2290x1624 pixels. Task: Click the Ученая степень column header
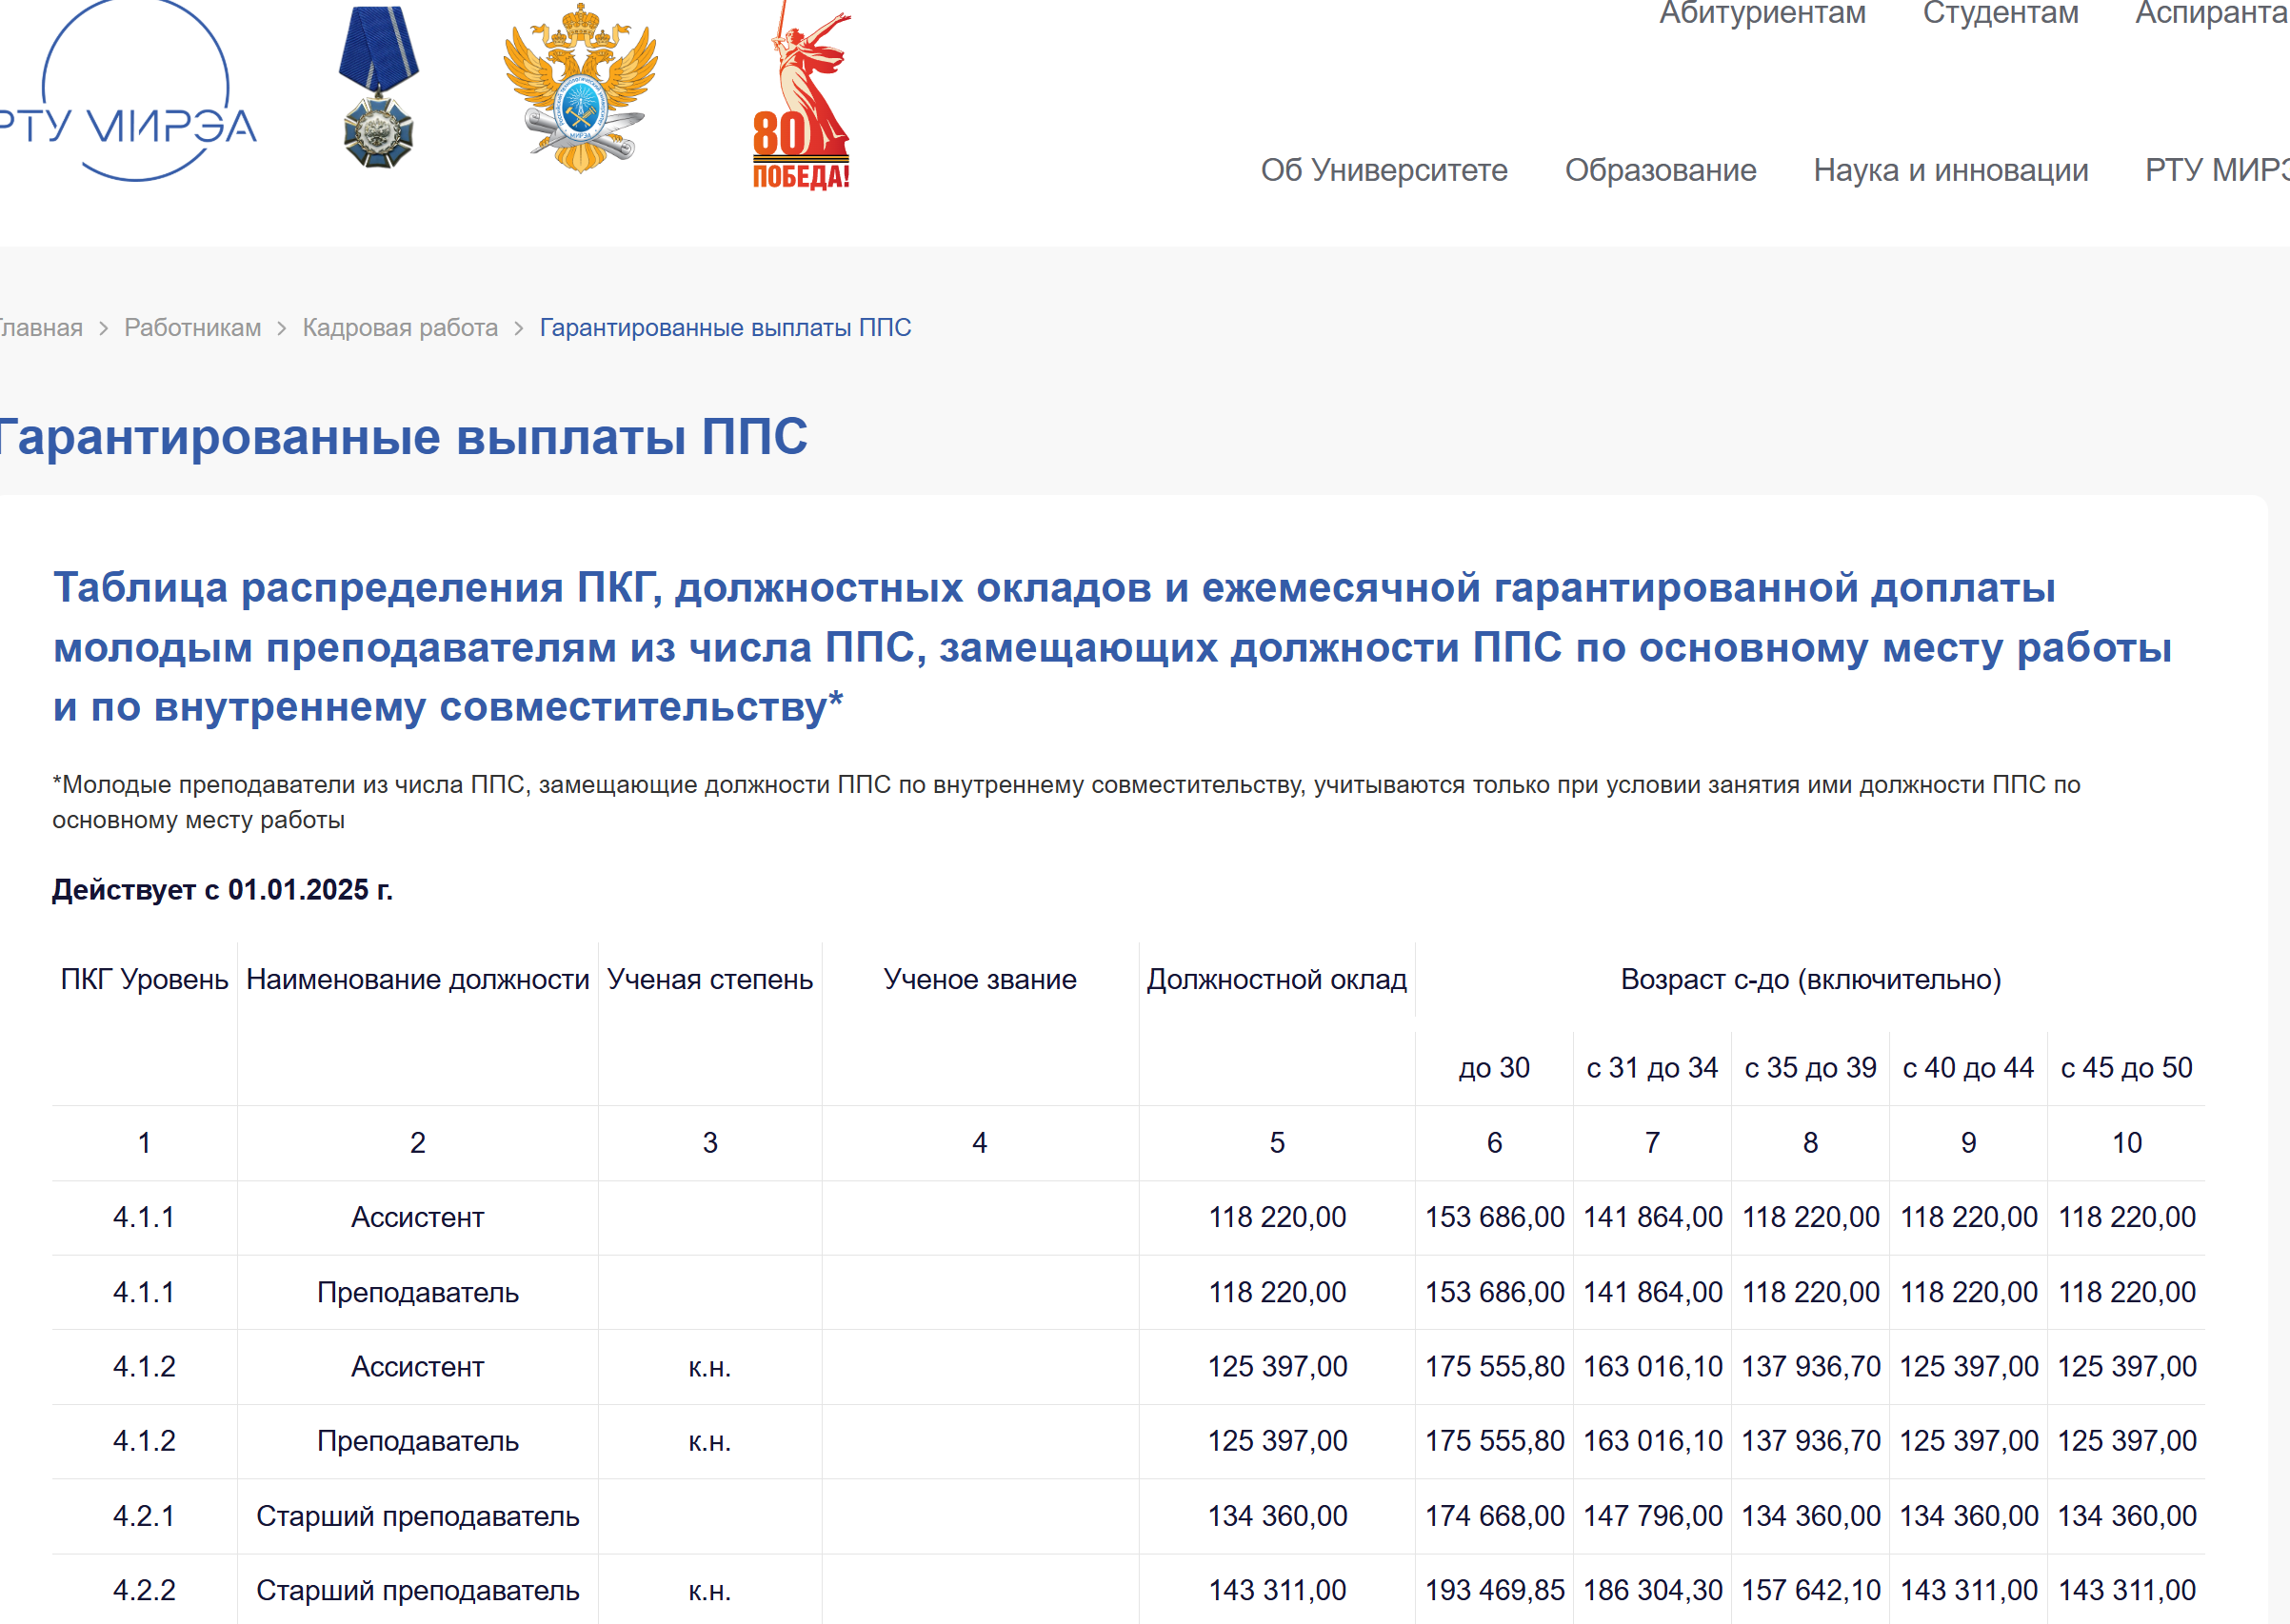[x=710, y=979]
